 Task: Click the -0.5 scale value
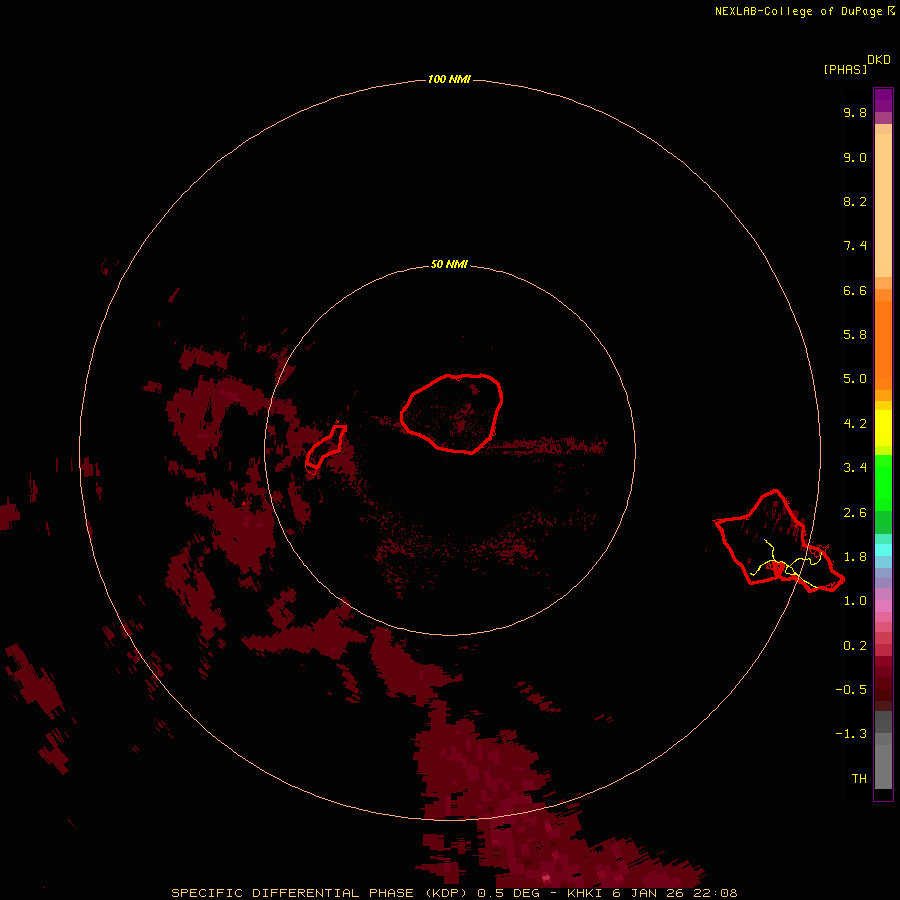[x=851, y=689]
